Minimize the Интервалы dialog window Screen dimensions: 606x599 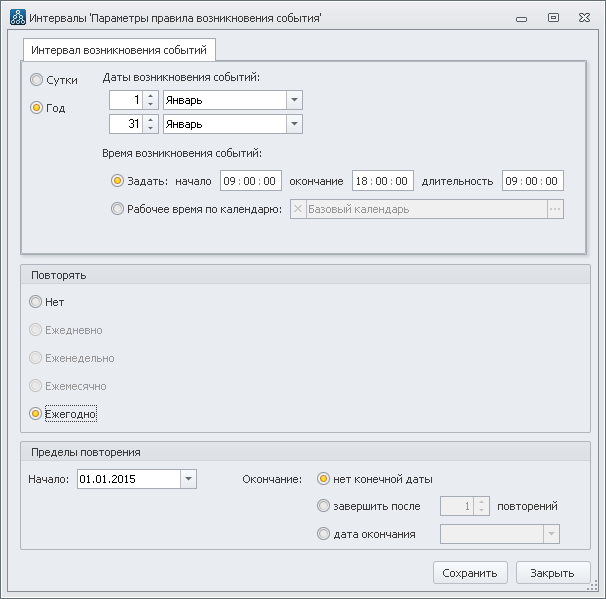(520, 18)
